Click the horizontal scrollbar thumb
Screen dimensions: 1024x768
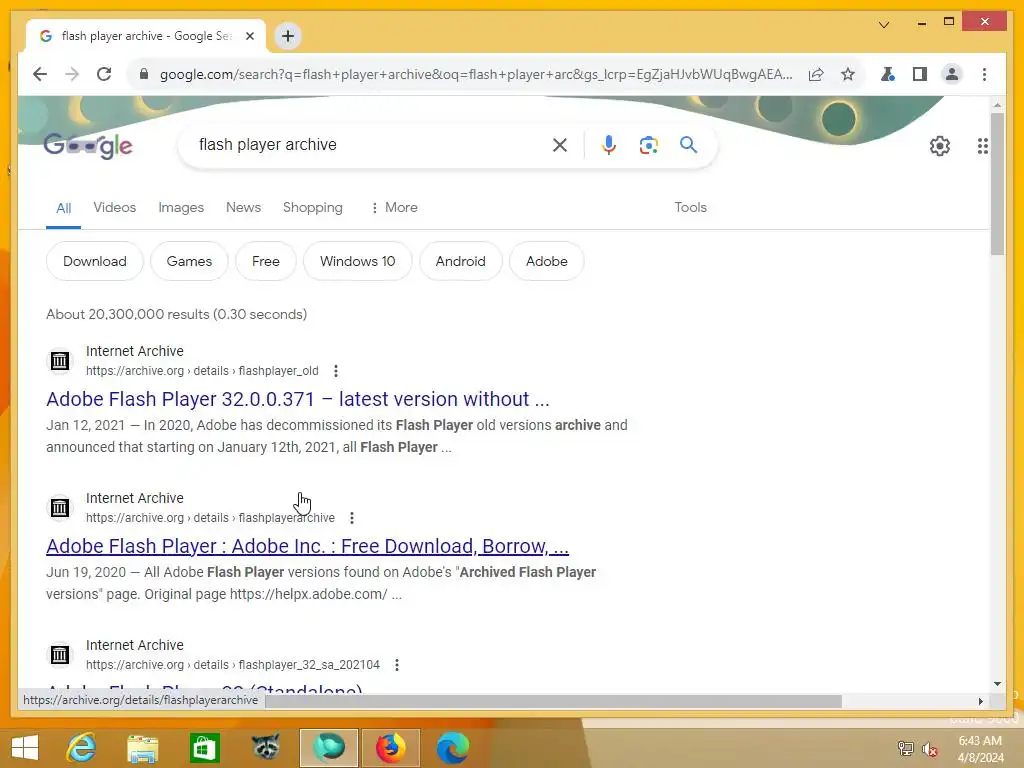pyautogui.click(x=553, y=701)
